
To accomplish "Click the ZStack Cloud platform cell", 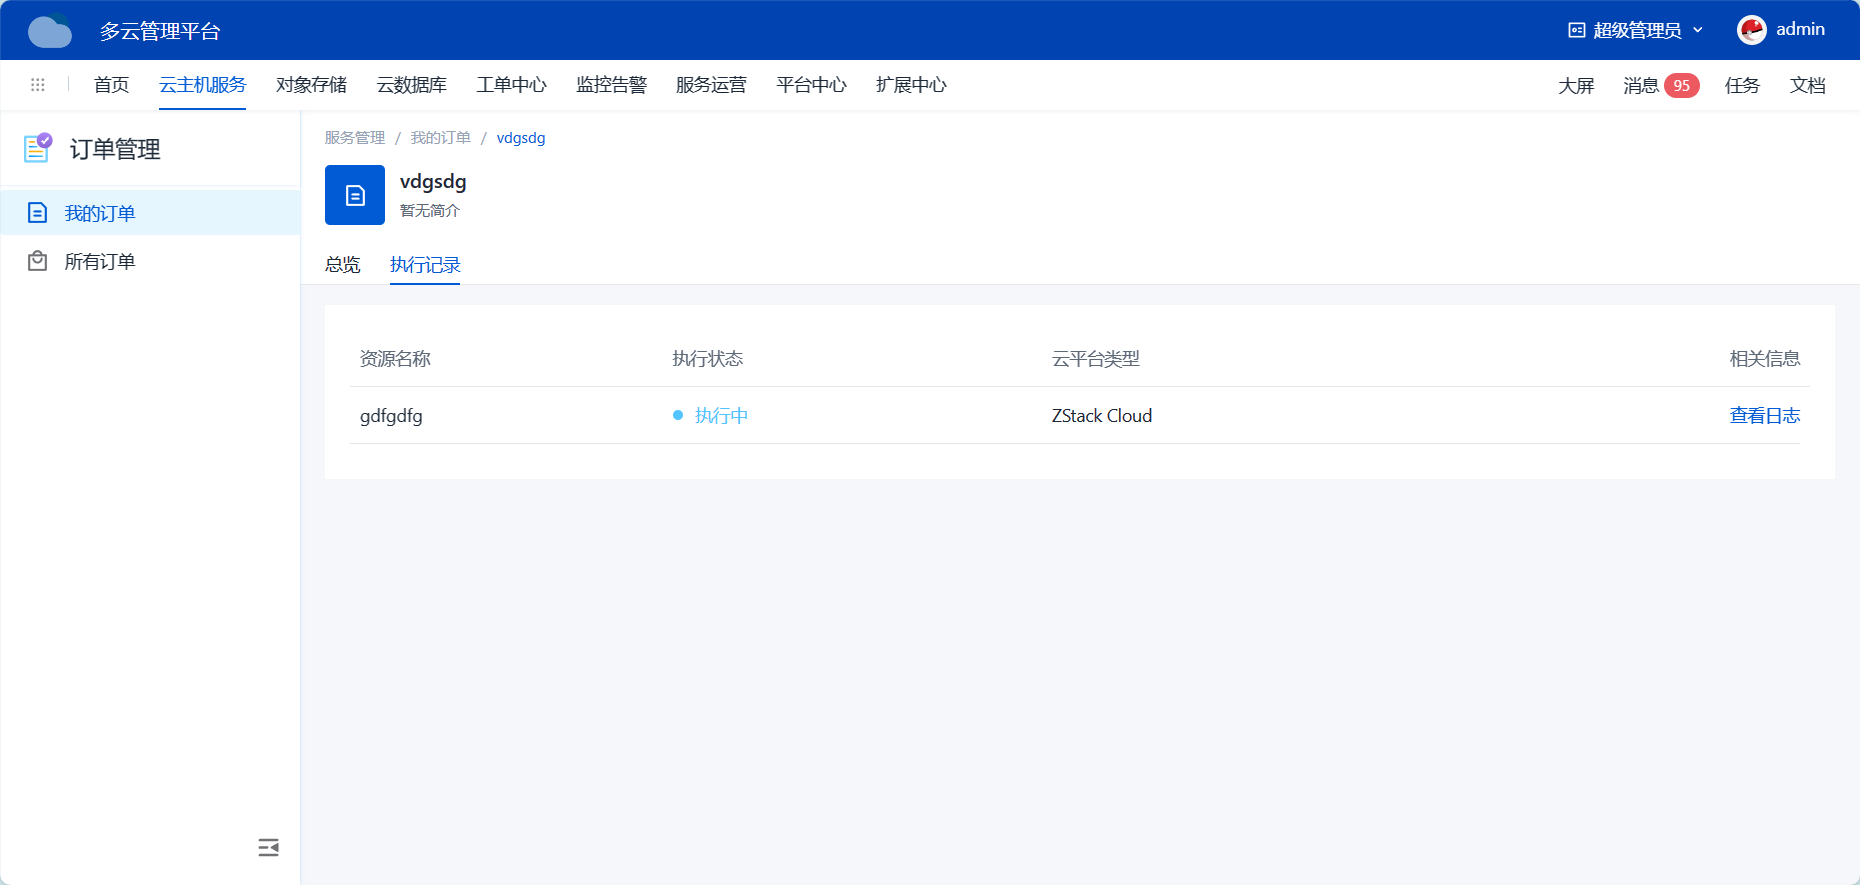I will click(x=1102, y=416).
